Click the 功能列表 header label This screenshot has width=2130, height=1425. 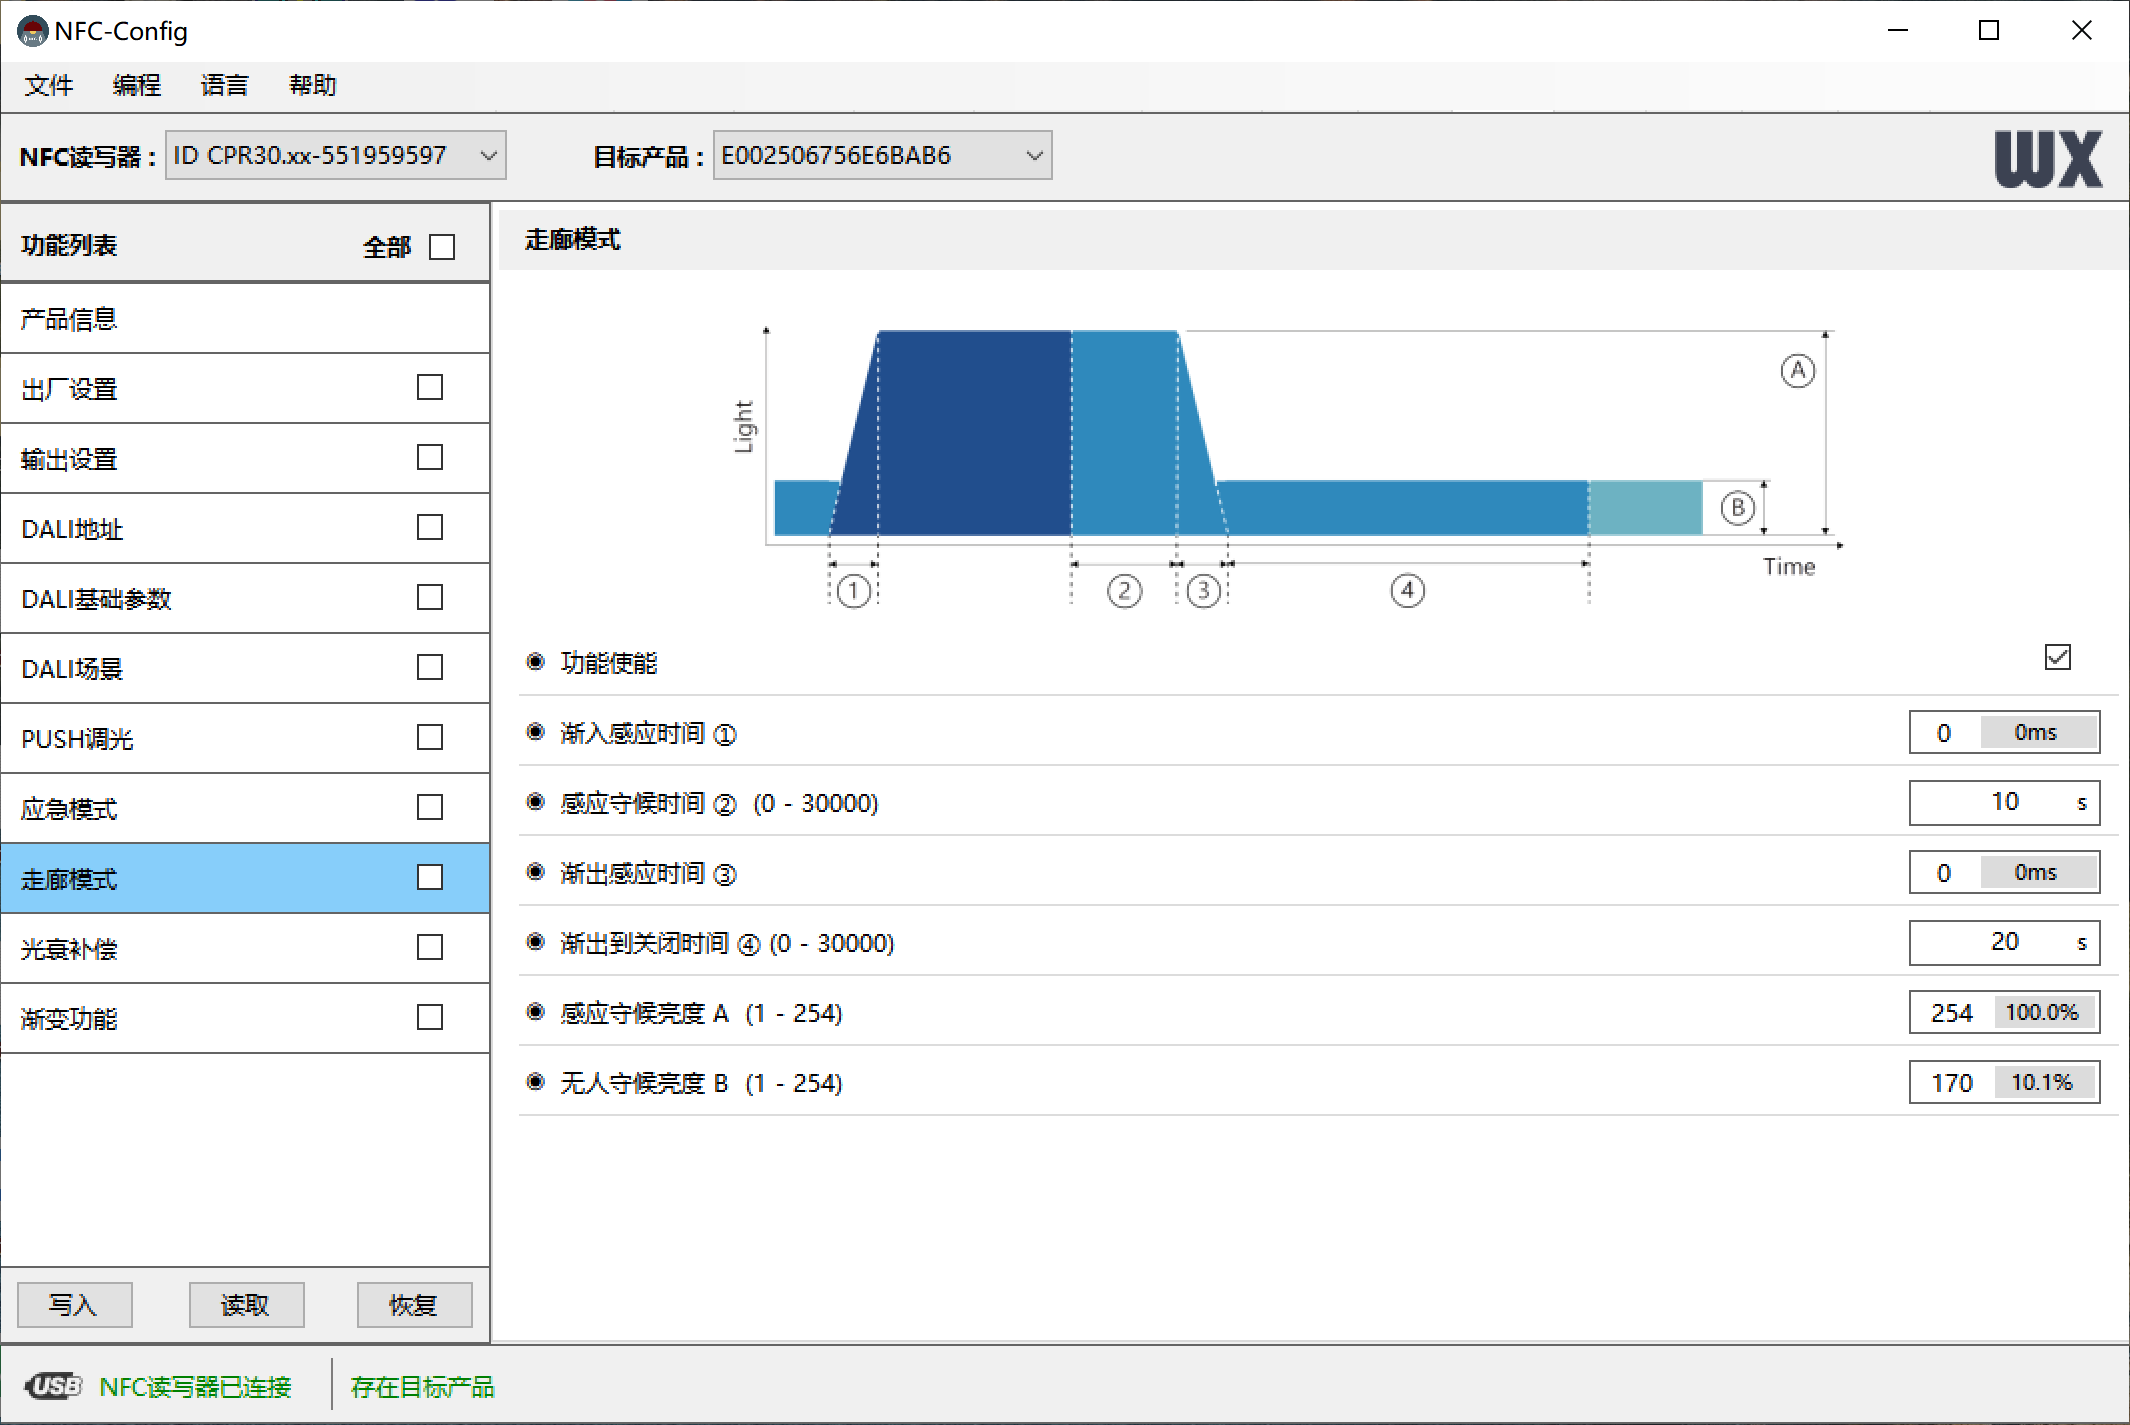click(x=70, y=245)
